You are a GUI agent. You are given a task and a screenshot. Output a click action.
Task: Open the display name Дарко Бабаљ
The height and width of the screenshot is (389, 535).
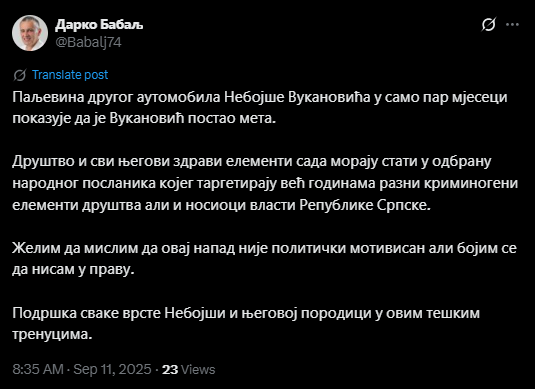(x=99, y=25)
